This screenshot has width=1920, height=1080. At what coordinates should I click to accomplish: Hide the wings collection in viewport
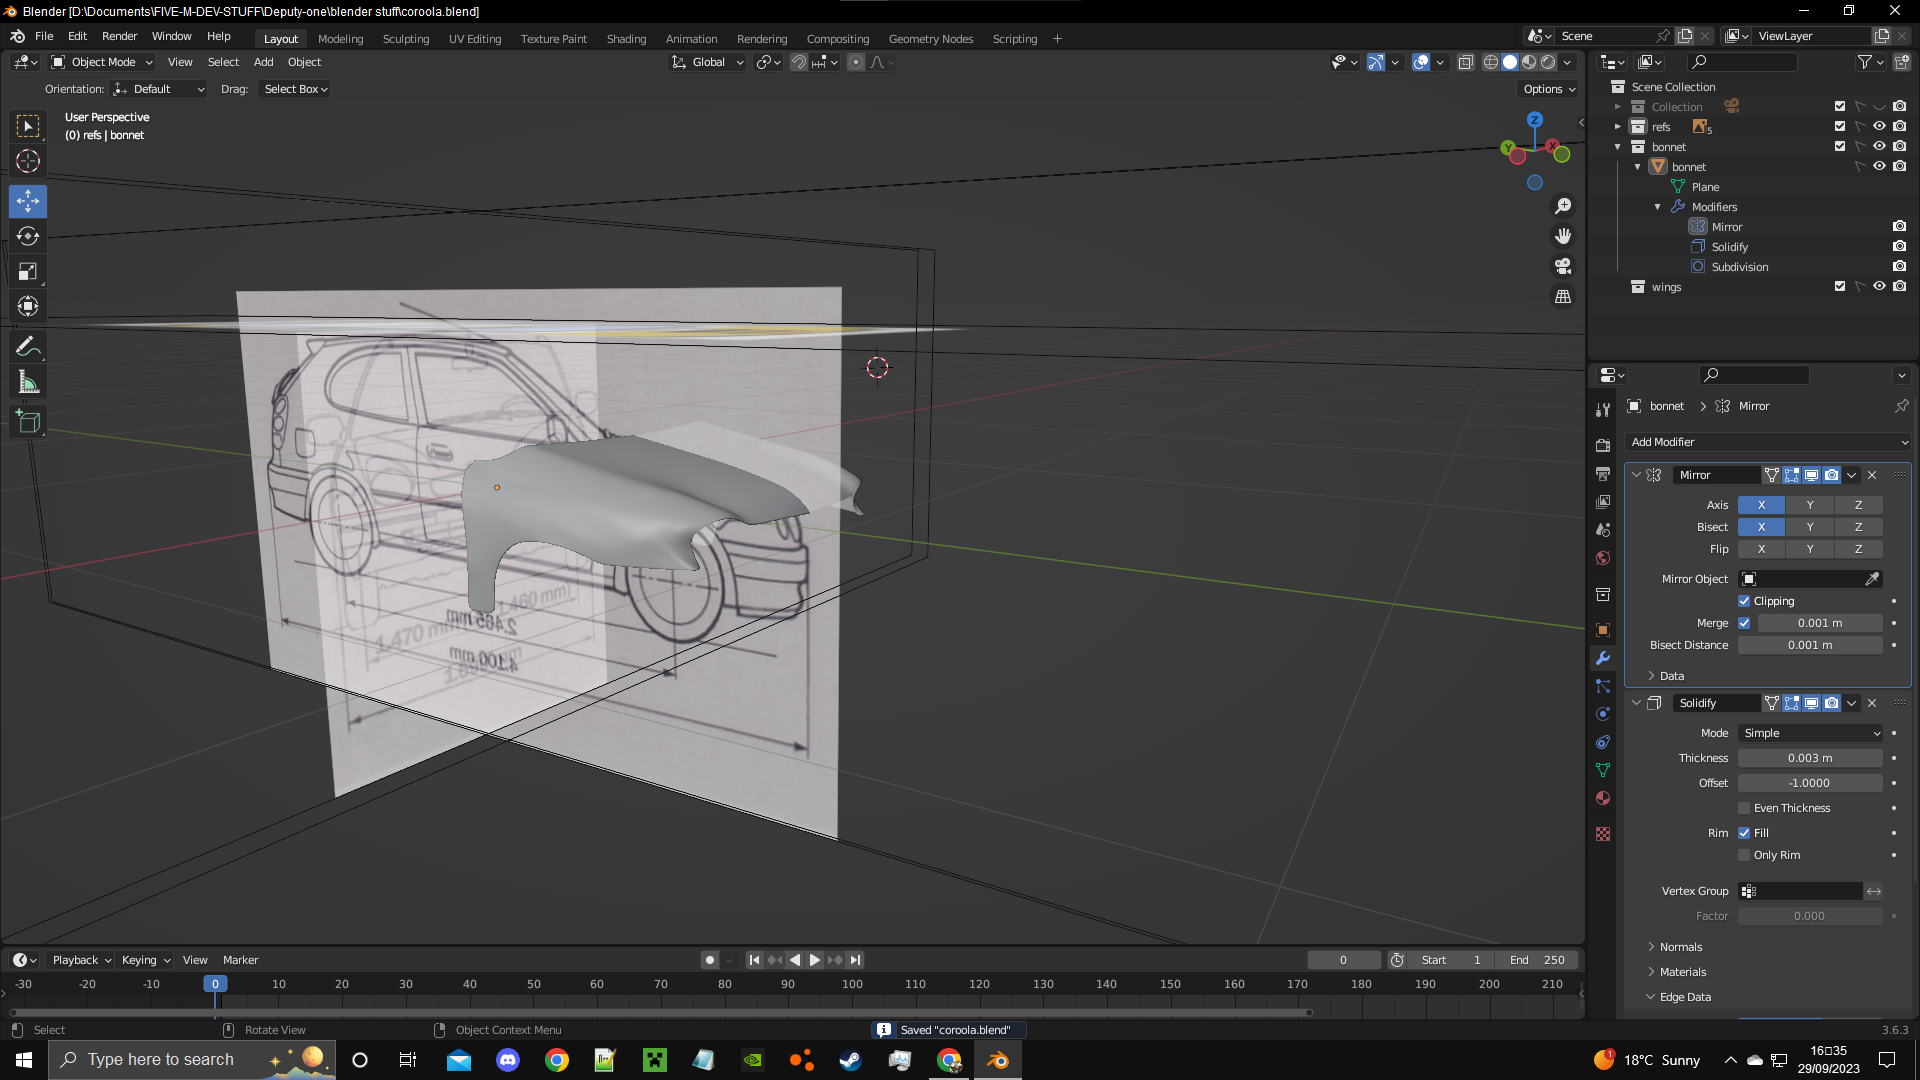[1879, 287]
